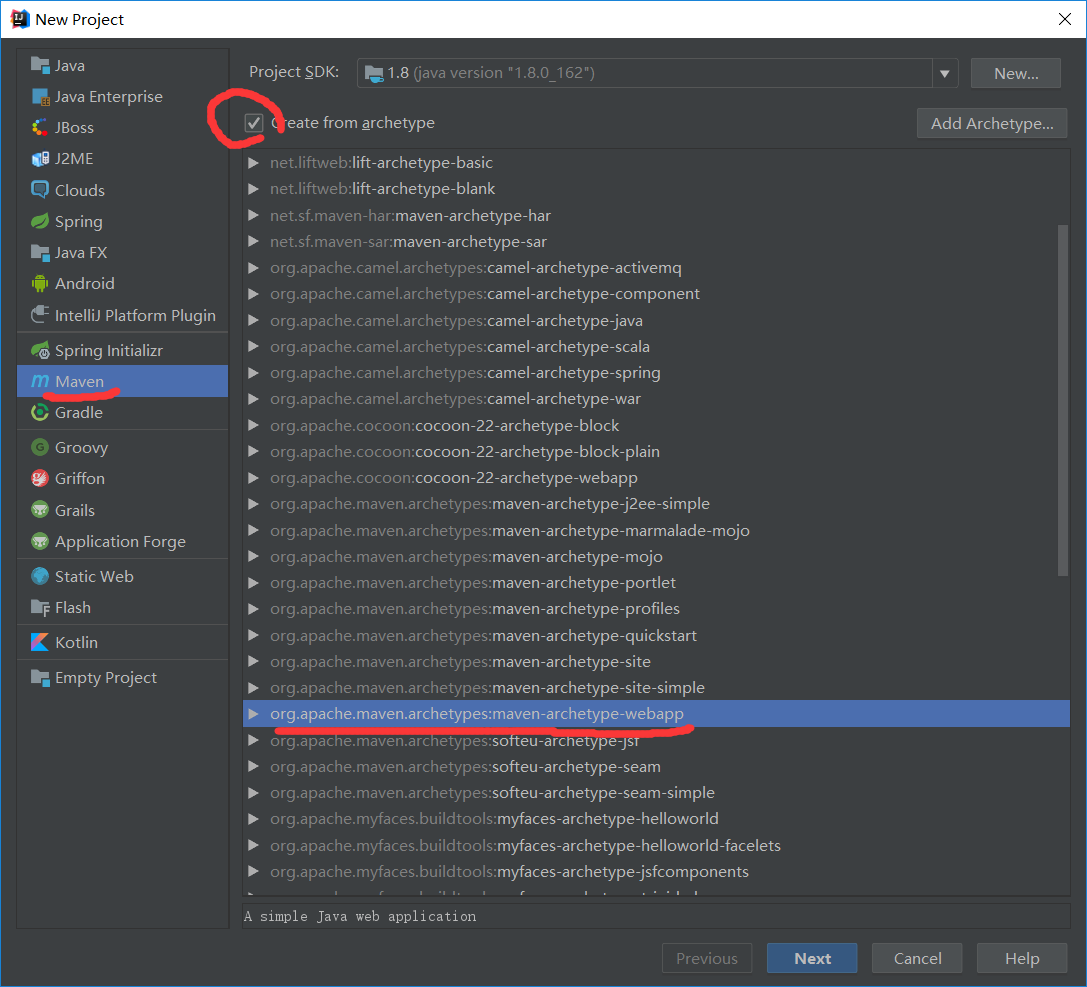Screen dimensions: 1087x987
Task: Select the Groovy icon
Action: [x=40, y=448]
